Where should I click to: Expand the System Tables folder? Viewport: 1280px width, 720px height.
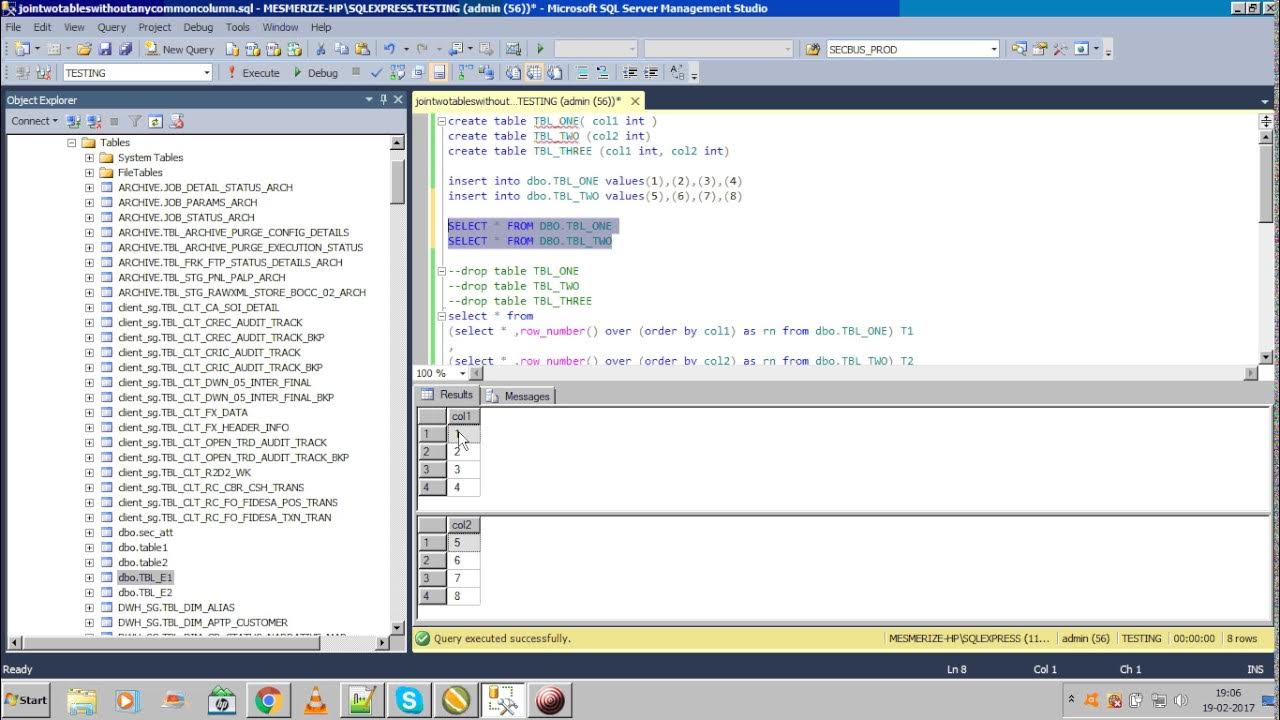point(89,158)
